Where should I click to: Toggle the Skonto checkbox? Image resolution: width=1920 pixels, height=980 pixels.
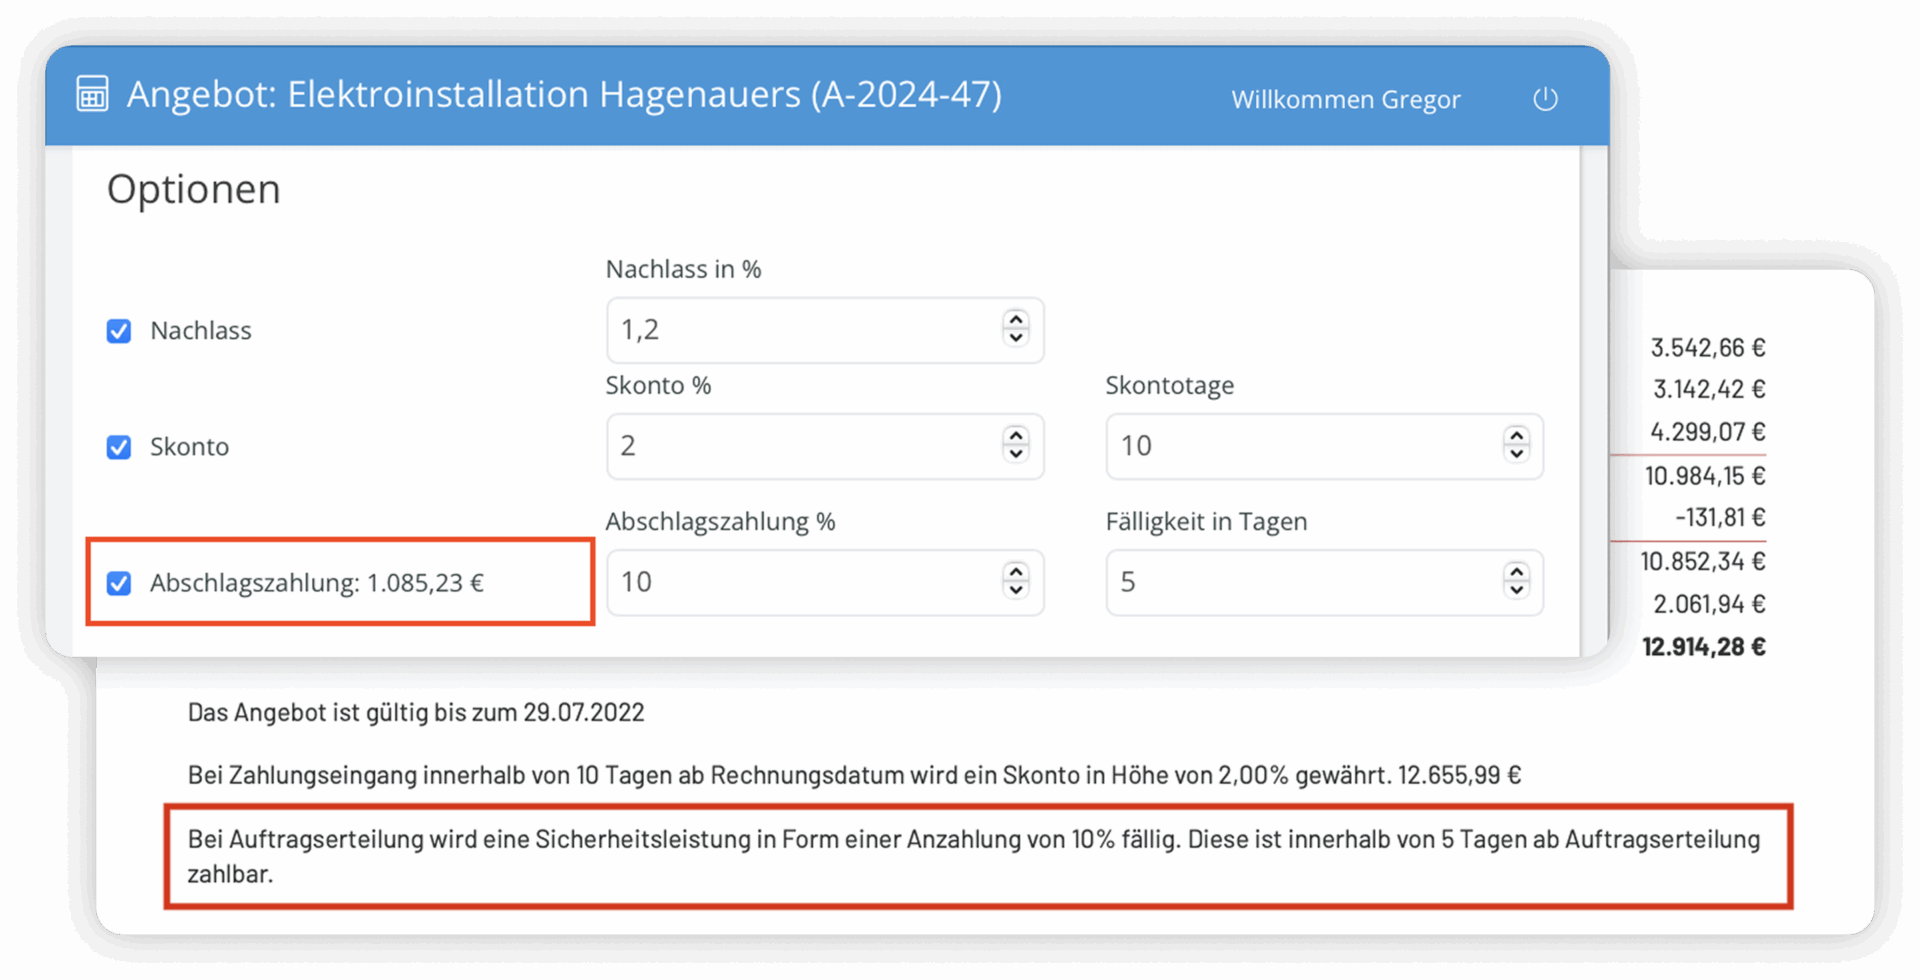[x=119, y=447]
